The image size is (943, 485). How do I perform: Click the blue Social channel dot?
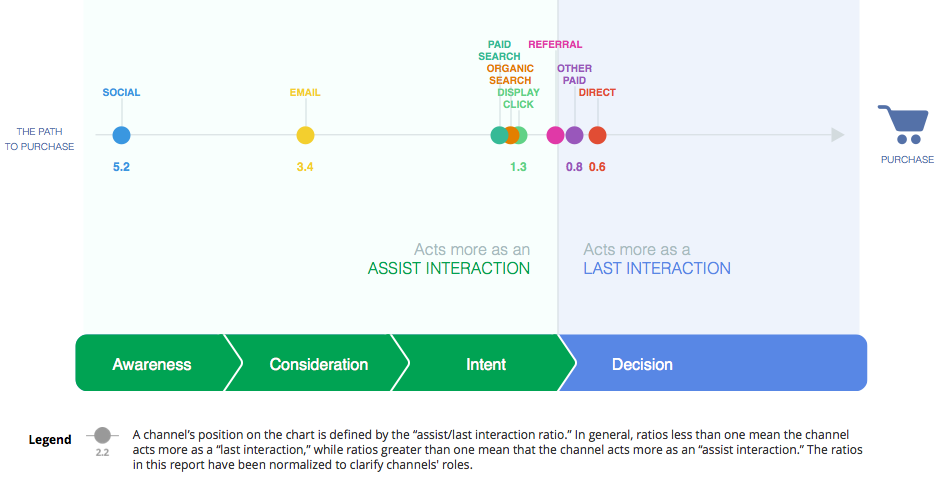(121, 136)
